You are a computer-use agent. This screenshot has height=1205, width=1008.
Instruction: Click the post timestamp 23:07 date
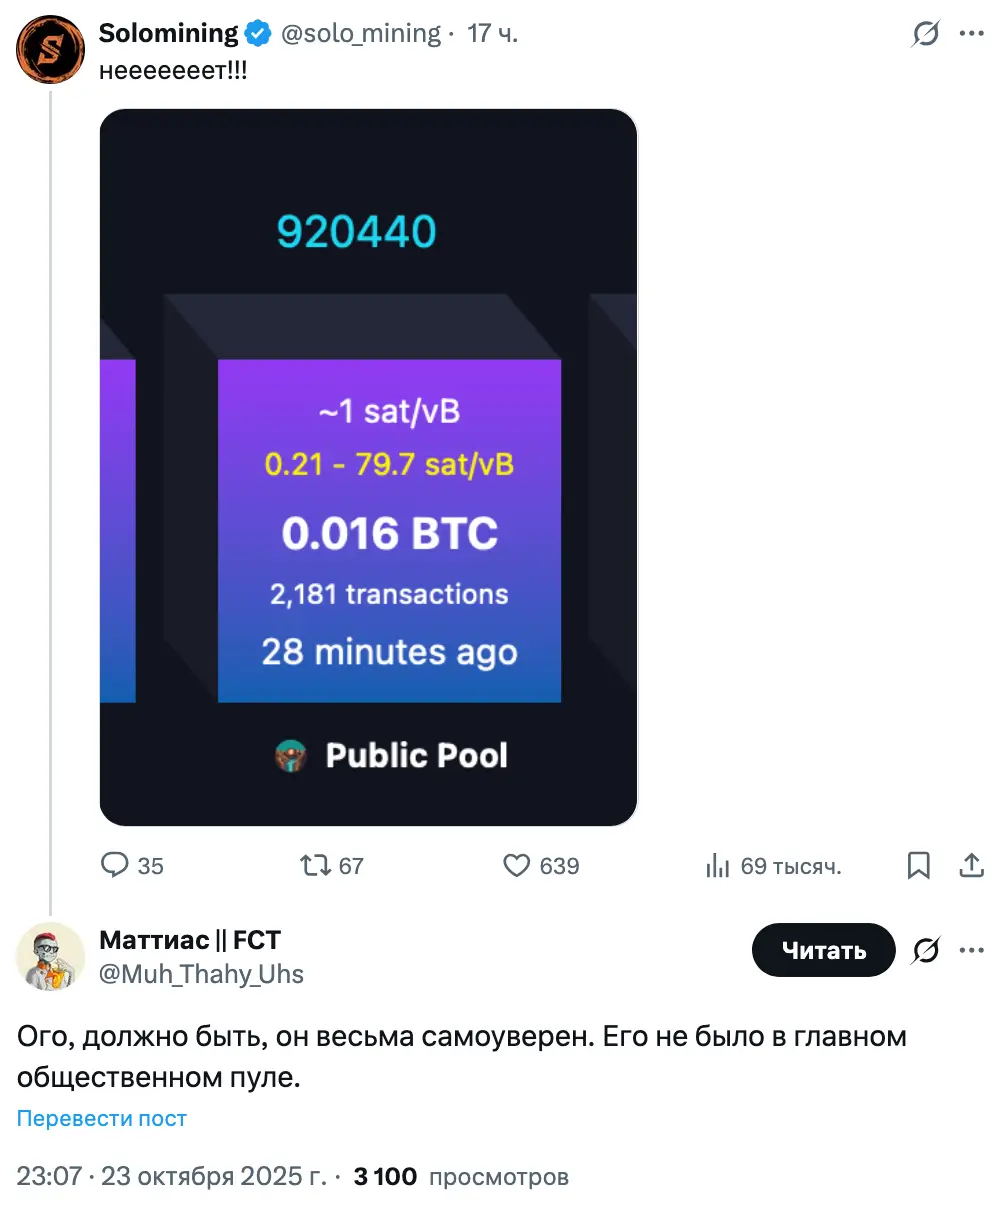[171, 1176]
